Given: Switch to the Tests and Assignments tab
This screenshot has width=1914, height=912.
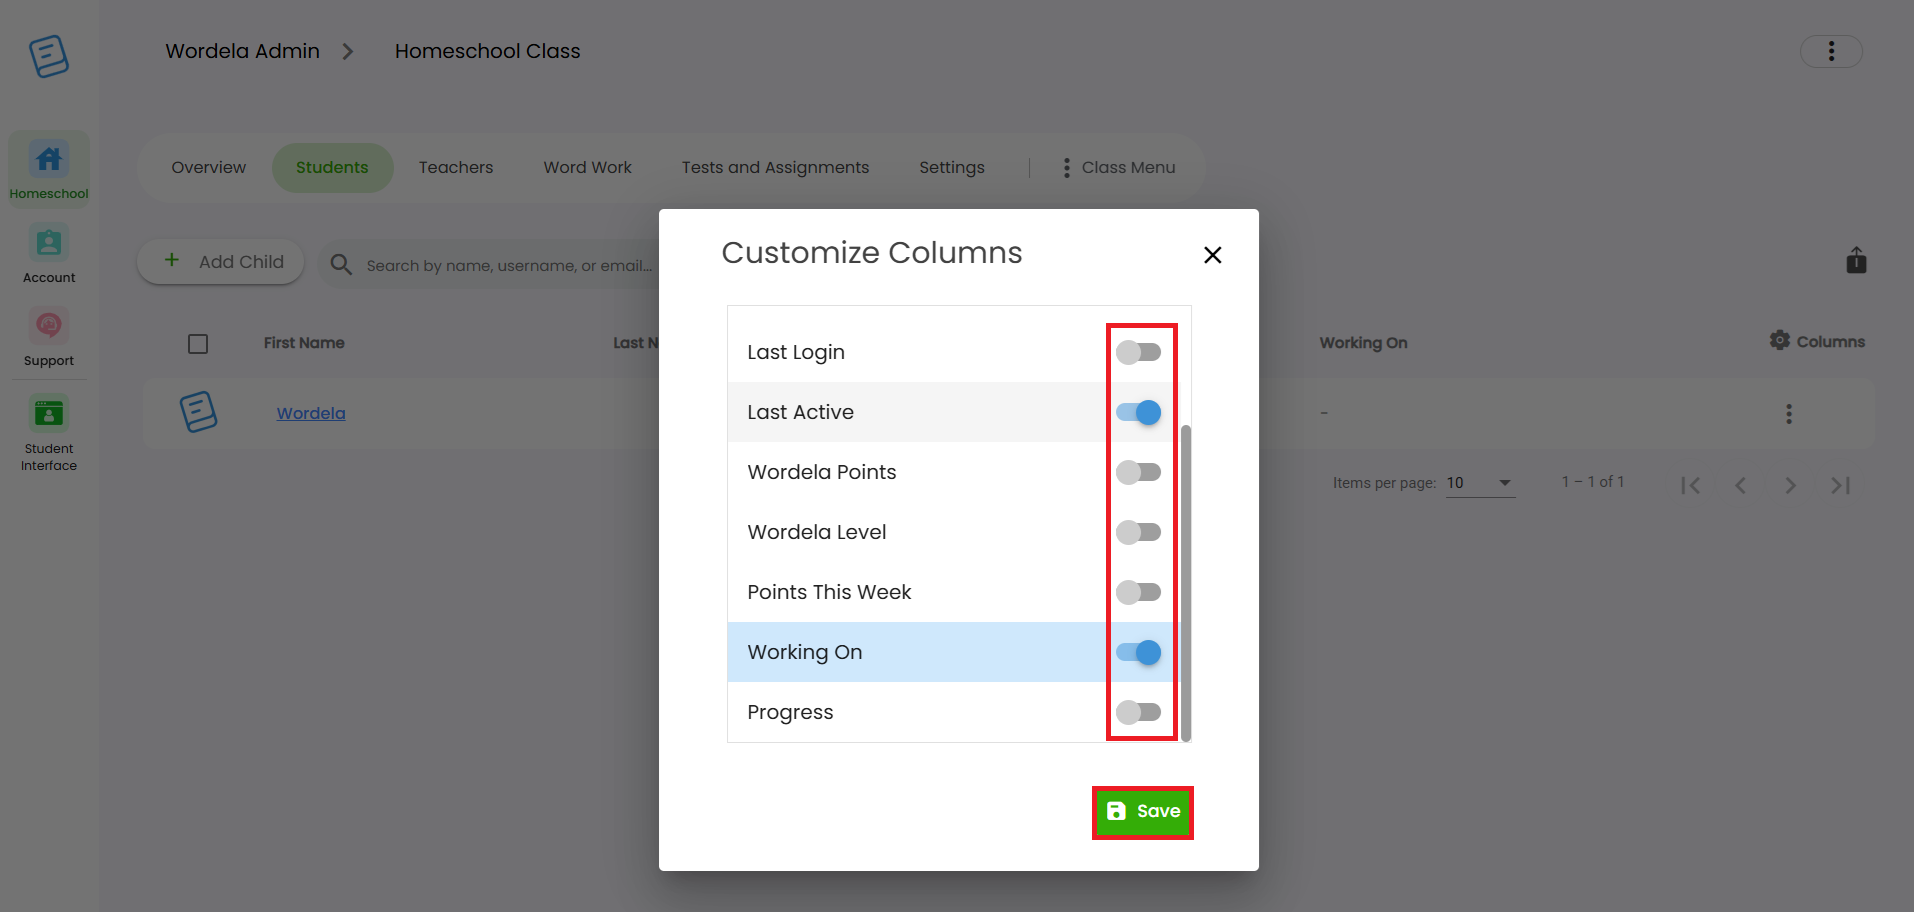Looking at the screenshot, I should [775, 167].
